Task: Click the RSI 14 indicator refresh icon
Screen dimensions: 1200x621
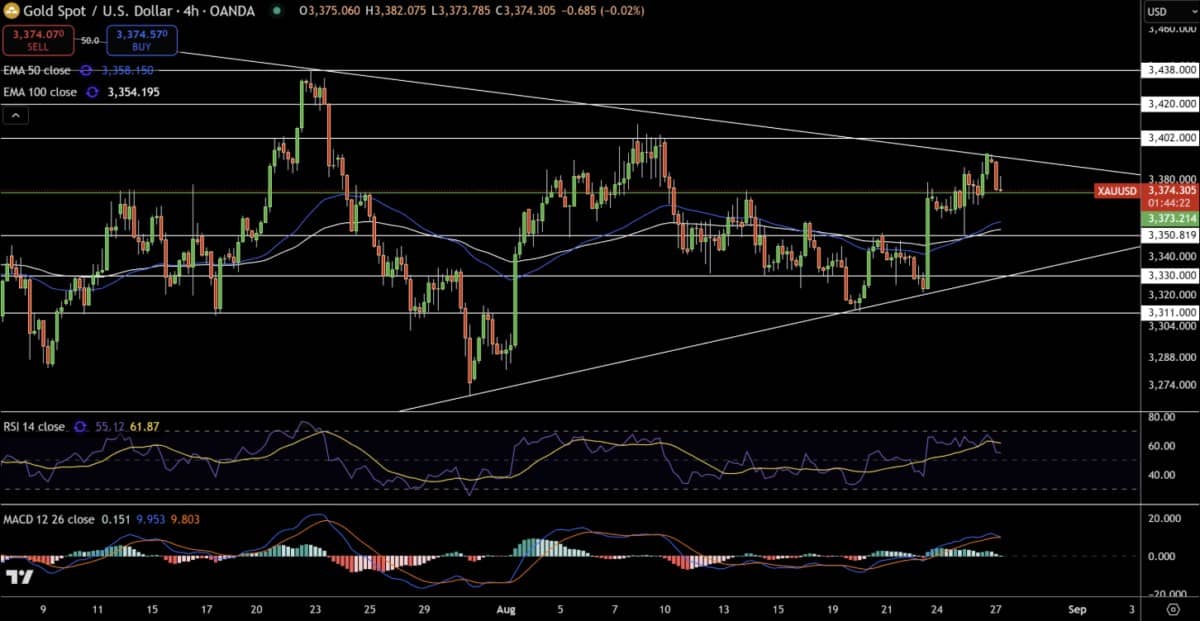Action: [80, 427]
